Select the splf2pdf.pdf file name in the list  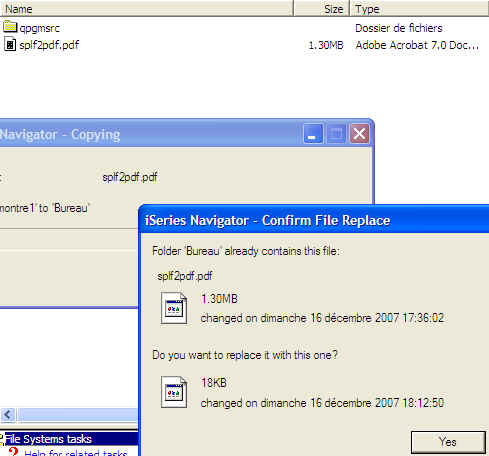(49, 45)
